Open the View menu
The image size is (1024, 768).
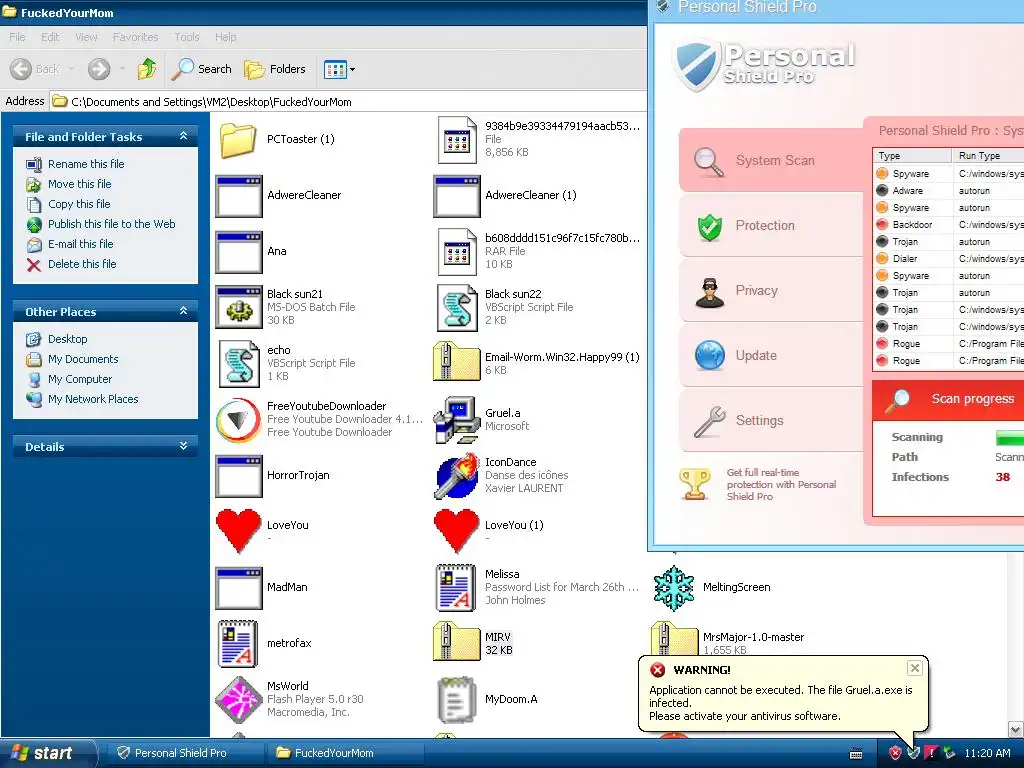coord(86,37)
